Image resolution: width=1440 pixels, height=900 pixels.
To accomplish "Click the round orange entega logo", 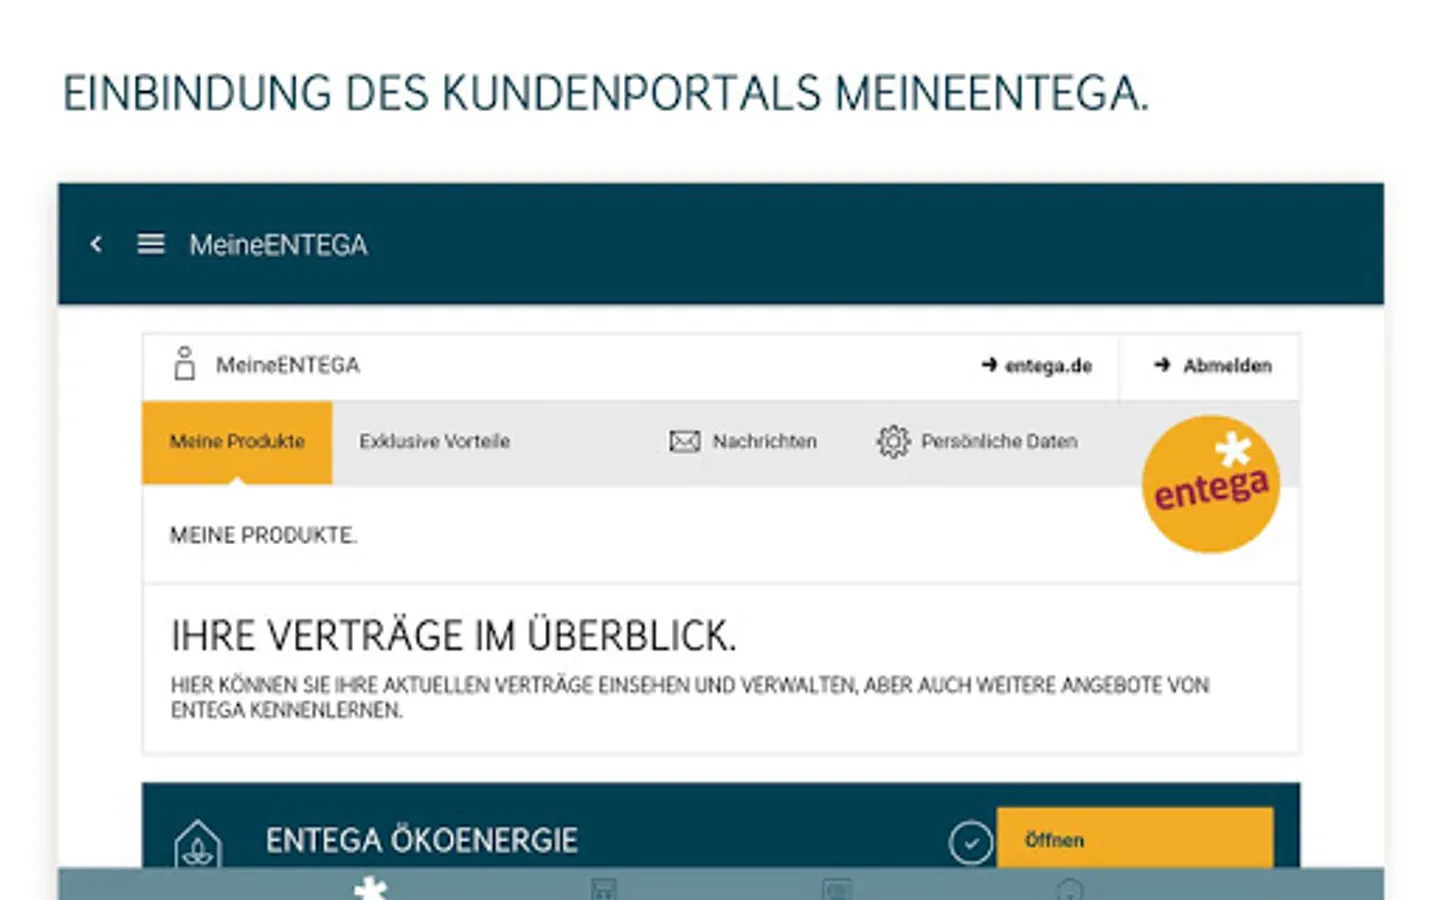I will [1210, 484].
